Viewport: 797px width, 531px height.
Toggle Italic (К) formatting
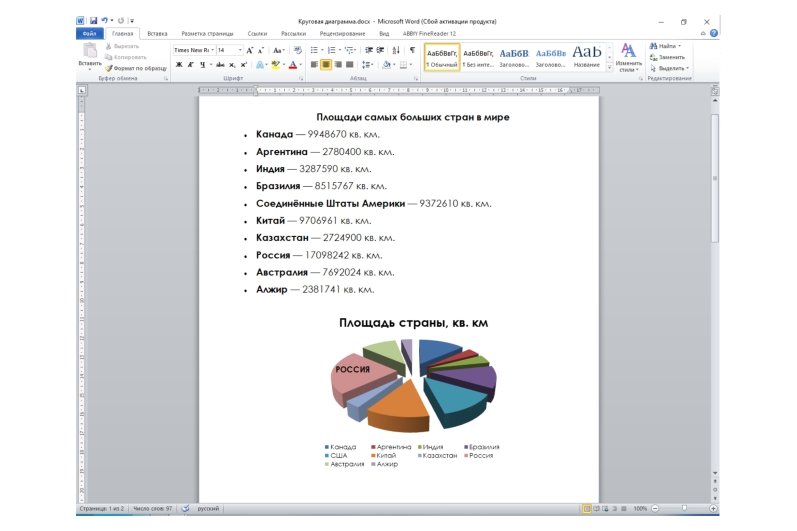(x=191, y=65)
